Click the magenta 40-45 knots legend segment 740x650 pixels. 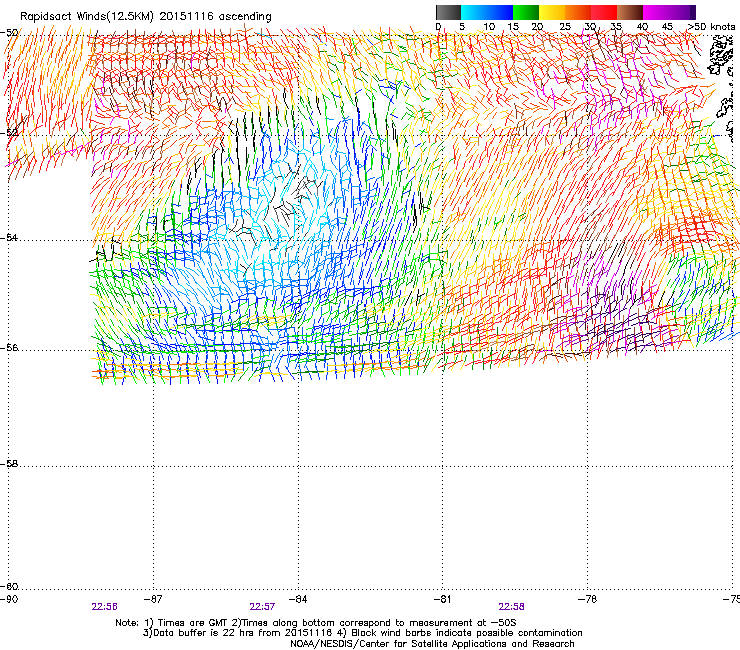[x=656, y=12]
